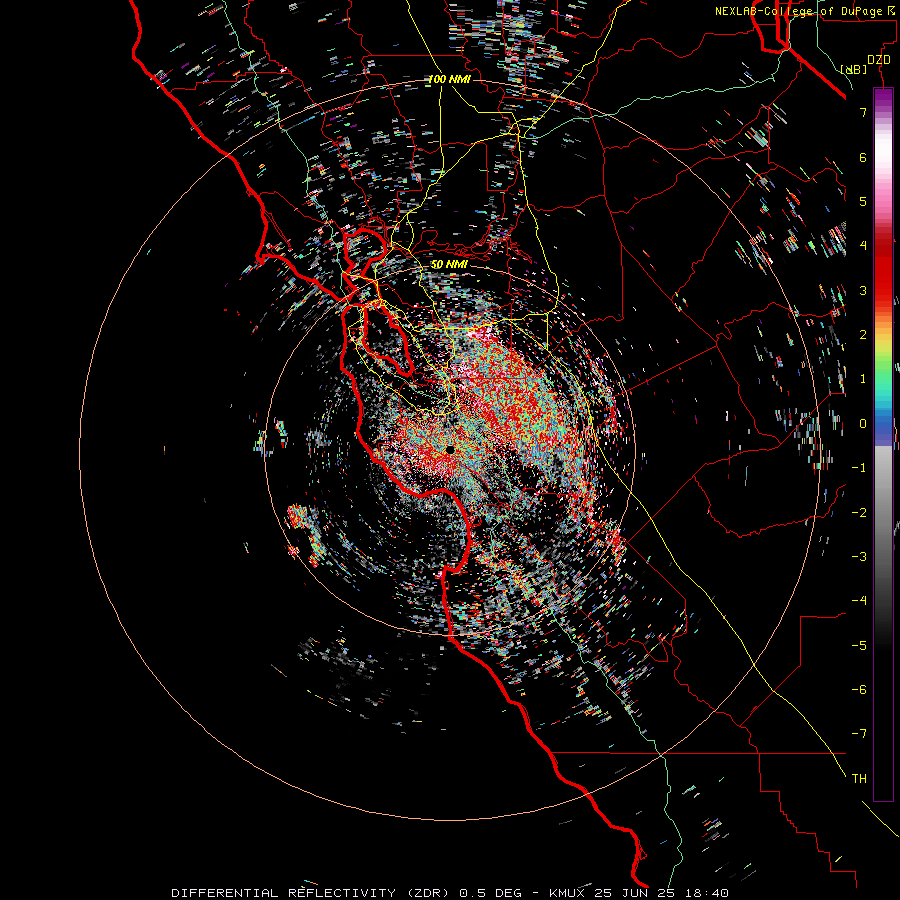Click the TH threshold label on the scale
Screen dimensions: 900x900
click(859, 778)
